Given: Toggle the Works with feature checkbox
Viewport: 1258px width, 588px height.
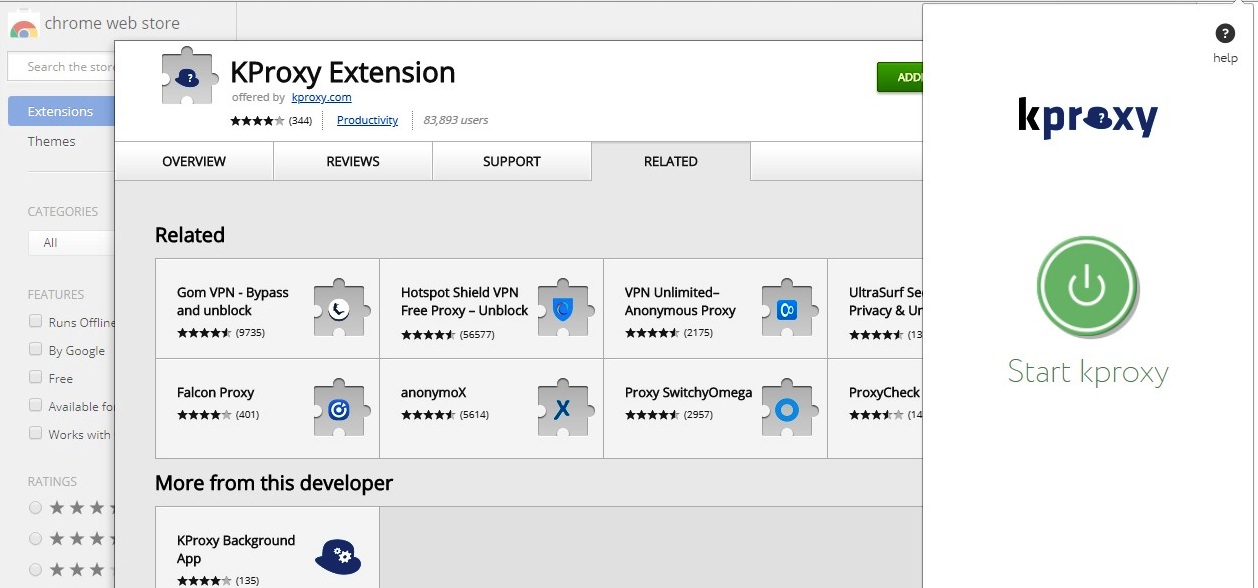Looking at the screenshot, I should [36, 434].
